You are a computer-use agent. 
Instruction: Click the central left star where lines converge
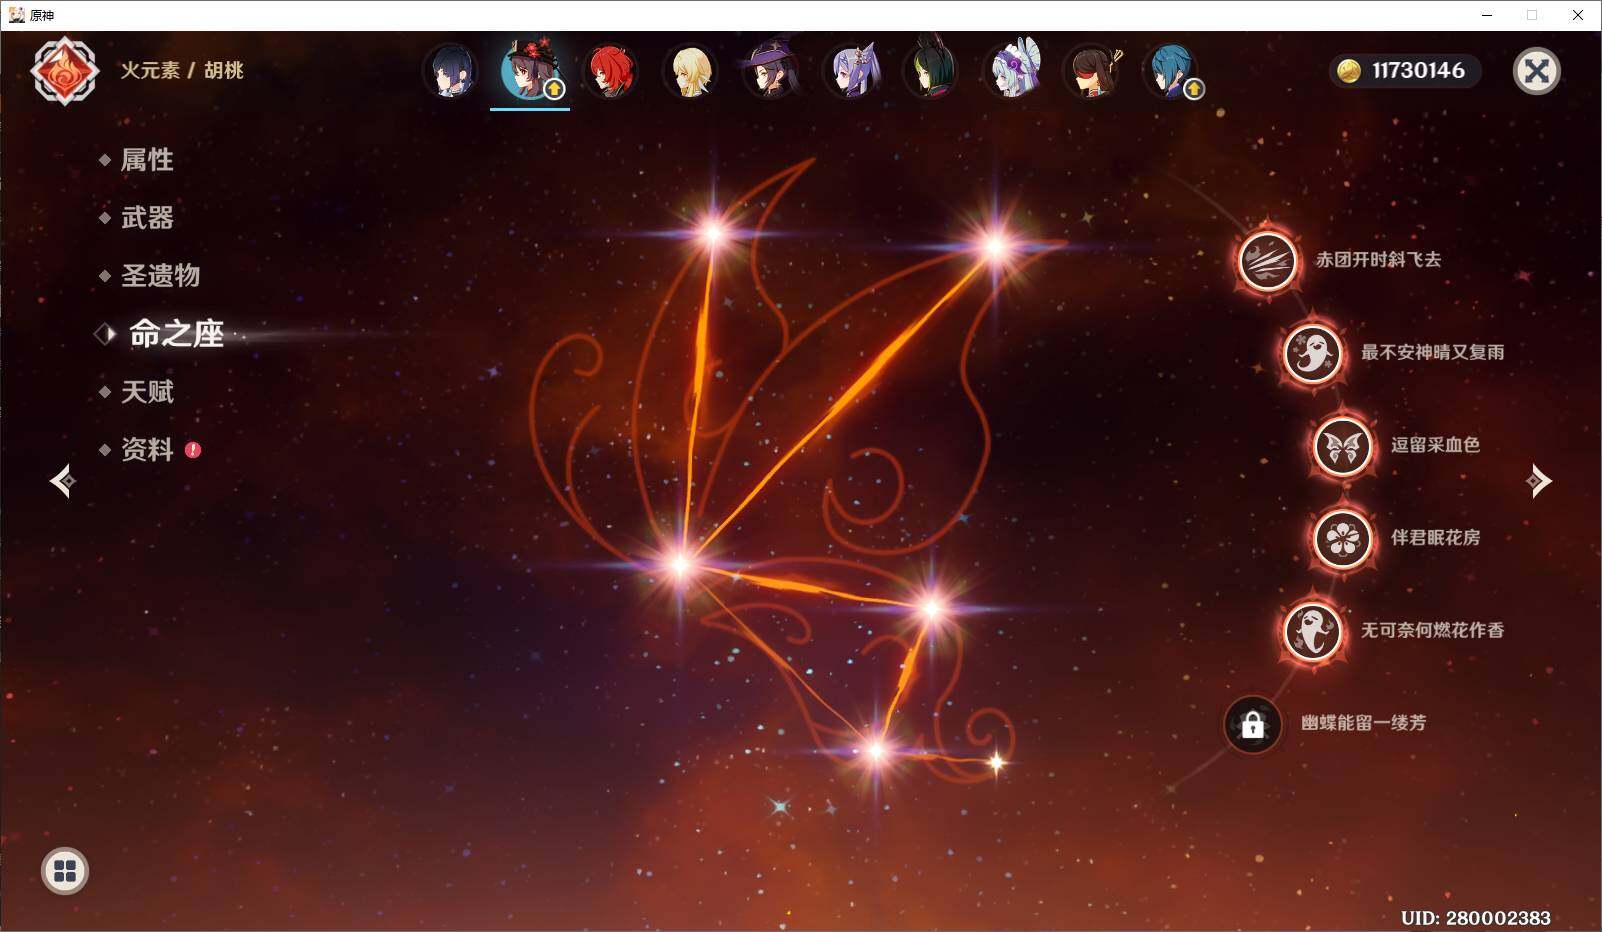tap(680, 564)
